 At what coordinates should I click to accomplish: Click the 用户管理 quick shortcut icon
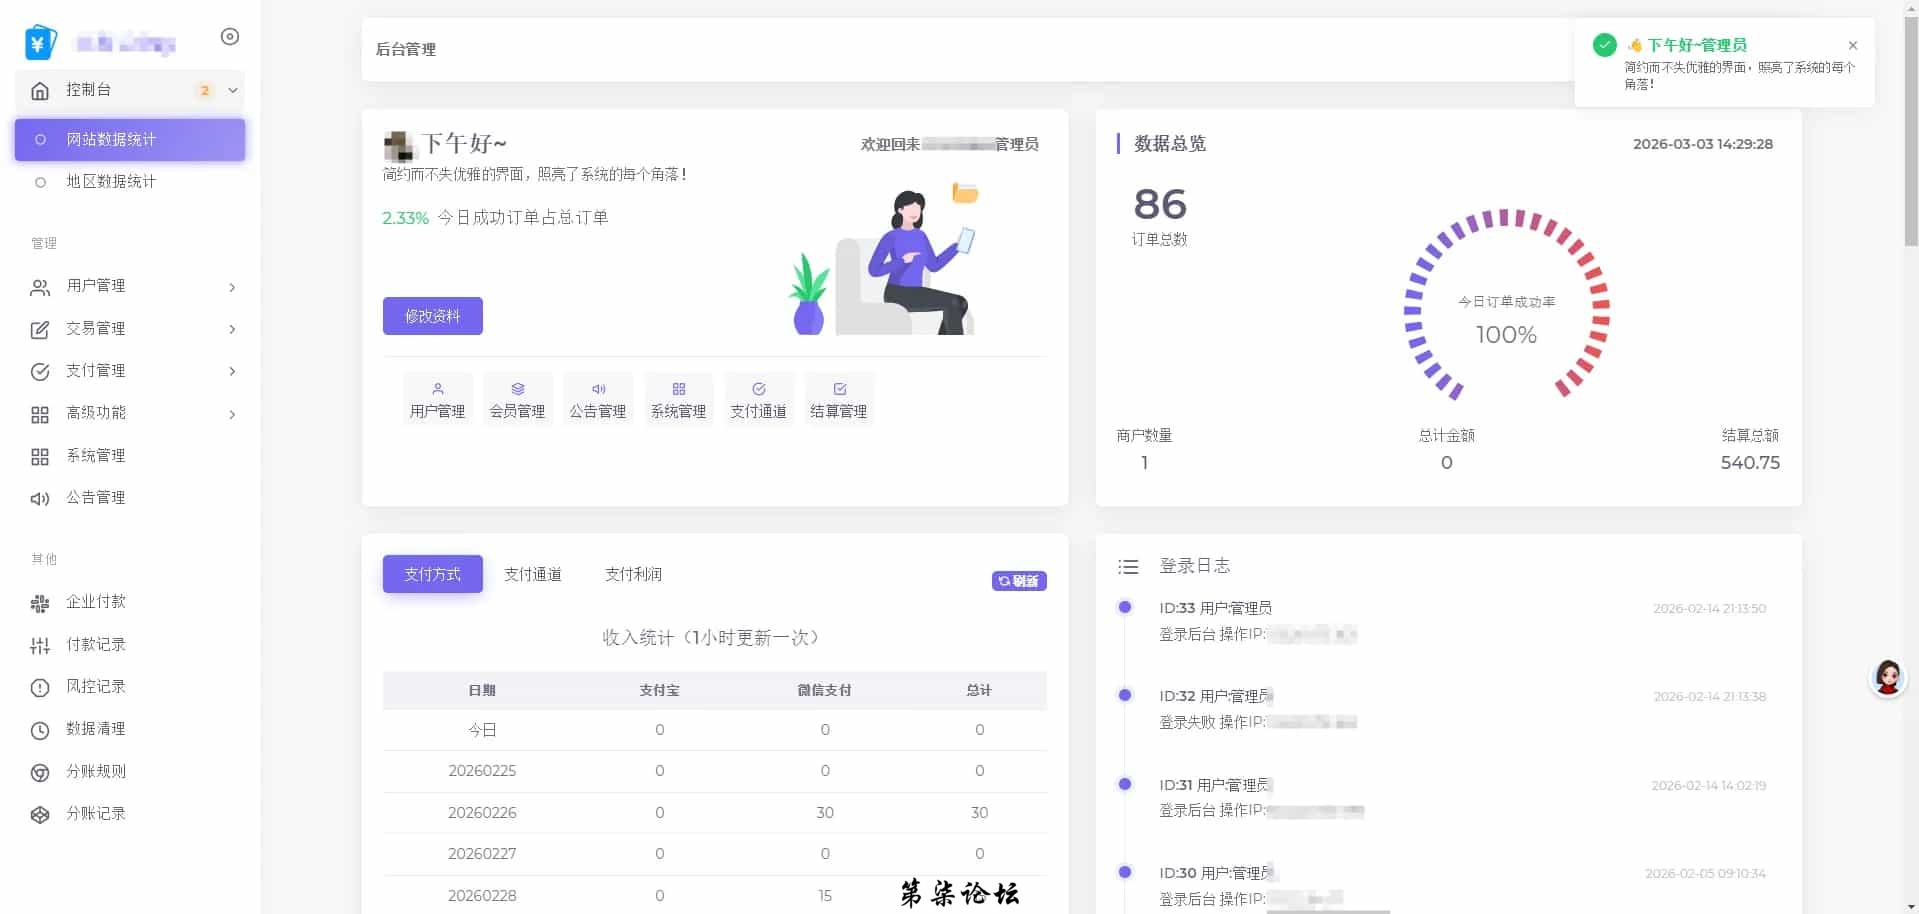[437, 390]
